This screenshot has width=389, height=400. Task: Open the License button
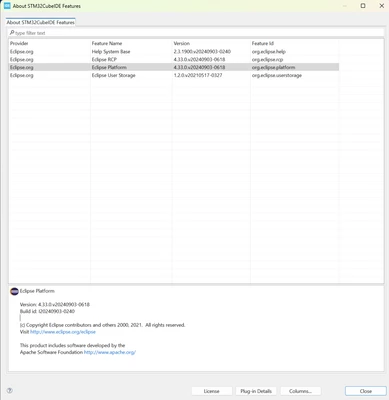212,391
